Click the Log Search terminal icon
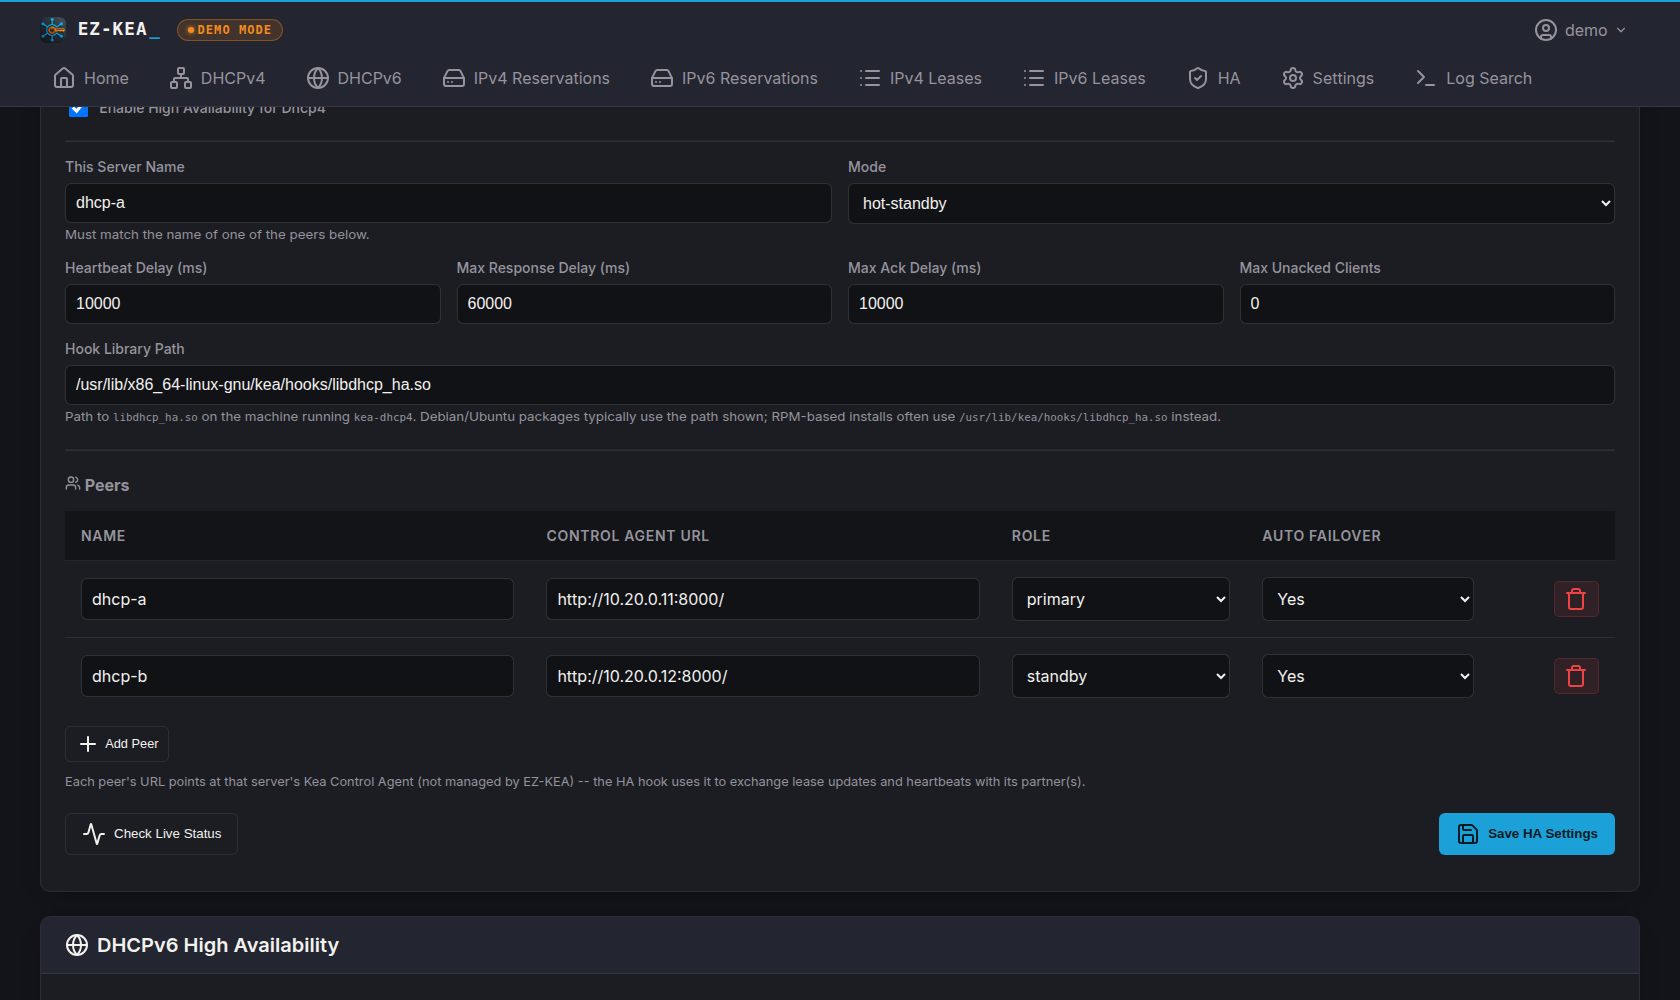This screenshot has width=1680, height=1000. (1426, 78)
